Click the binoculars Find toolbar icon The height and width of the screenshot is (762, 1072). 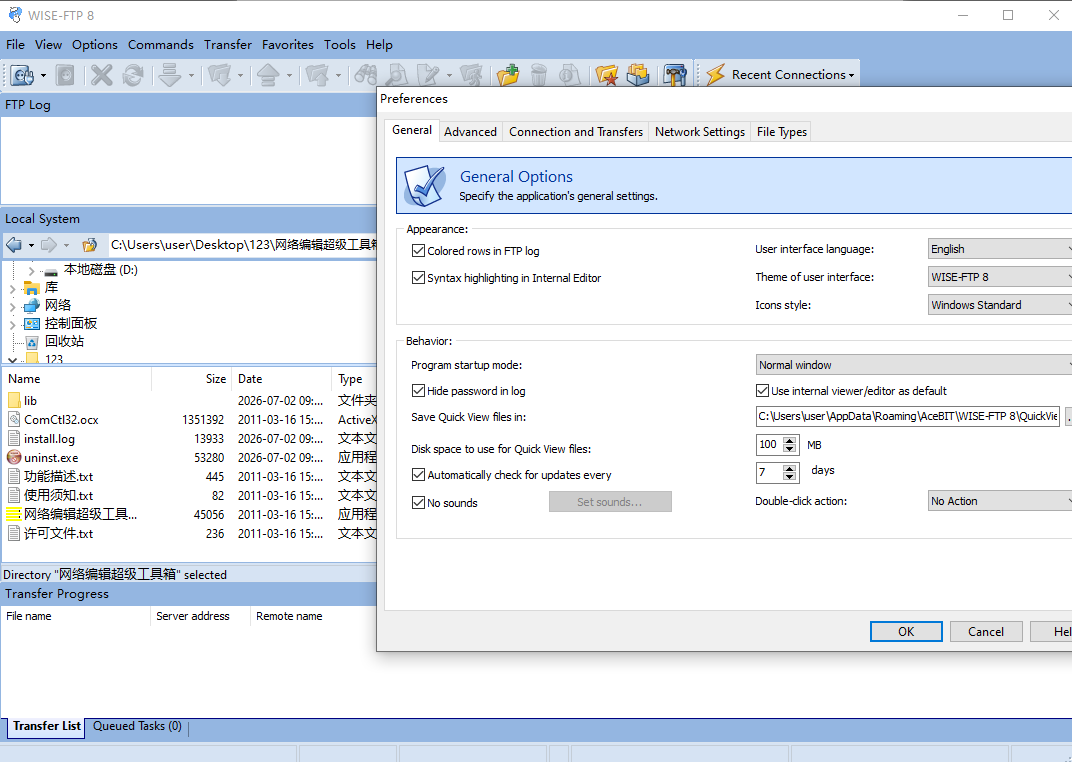365,74
